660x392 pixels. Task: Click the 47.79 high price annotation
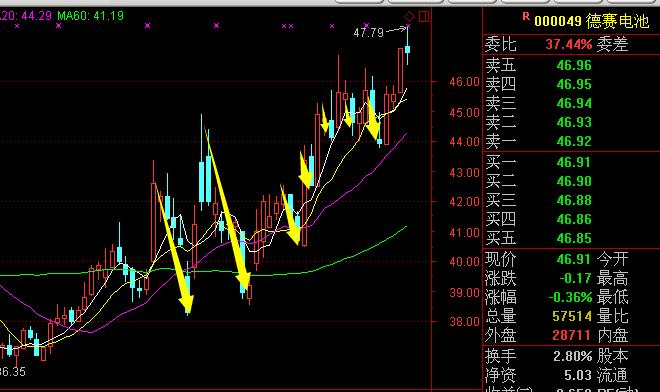(368, 33)
